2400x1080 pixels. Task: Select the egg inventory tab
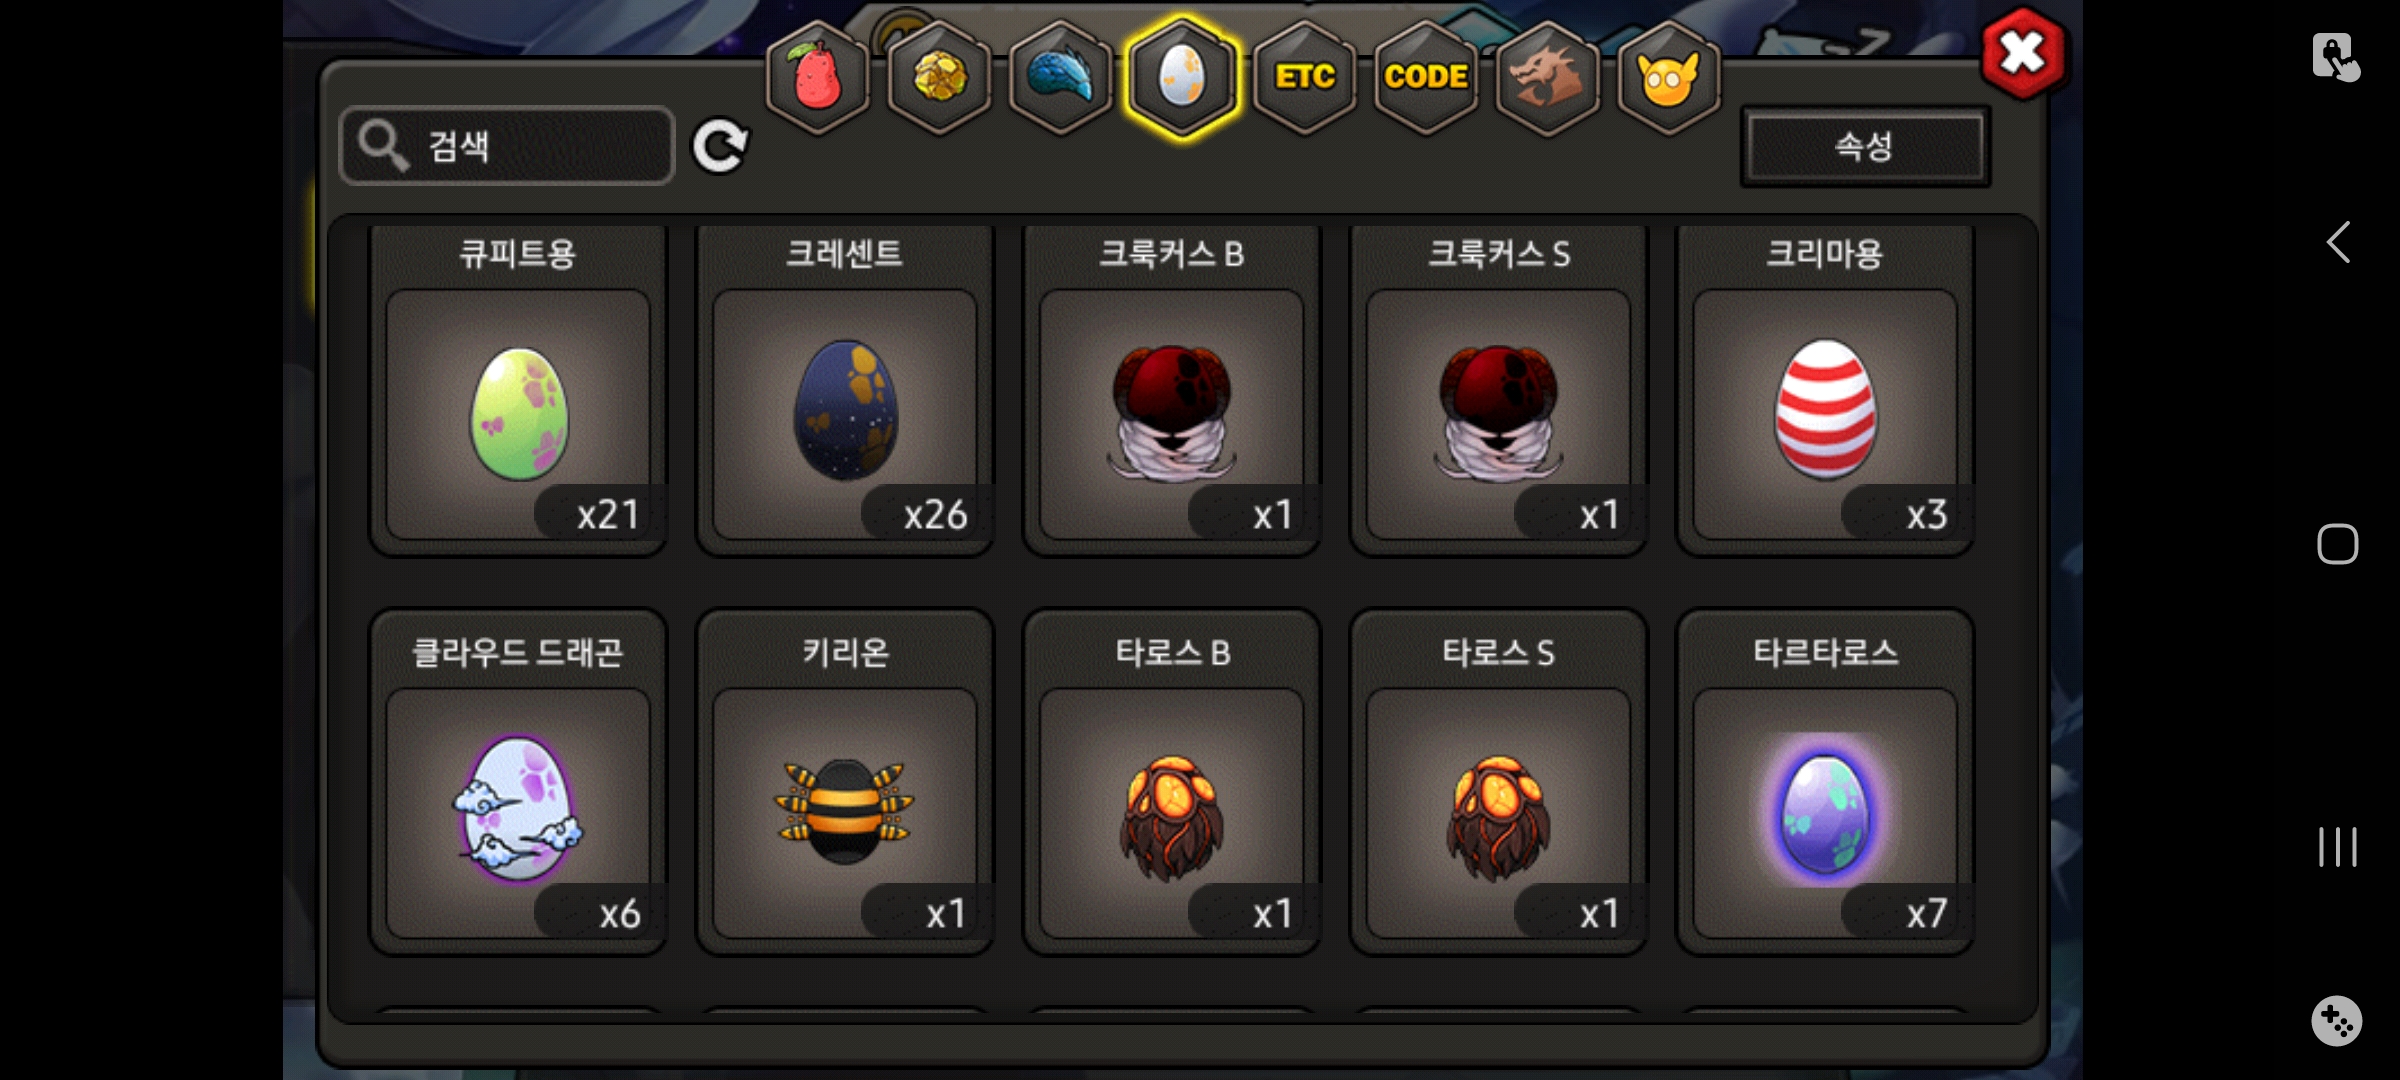click(1183, 76)
